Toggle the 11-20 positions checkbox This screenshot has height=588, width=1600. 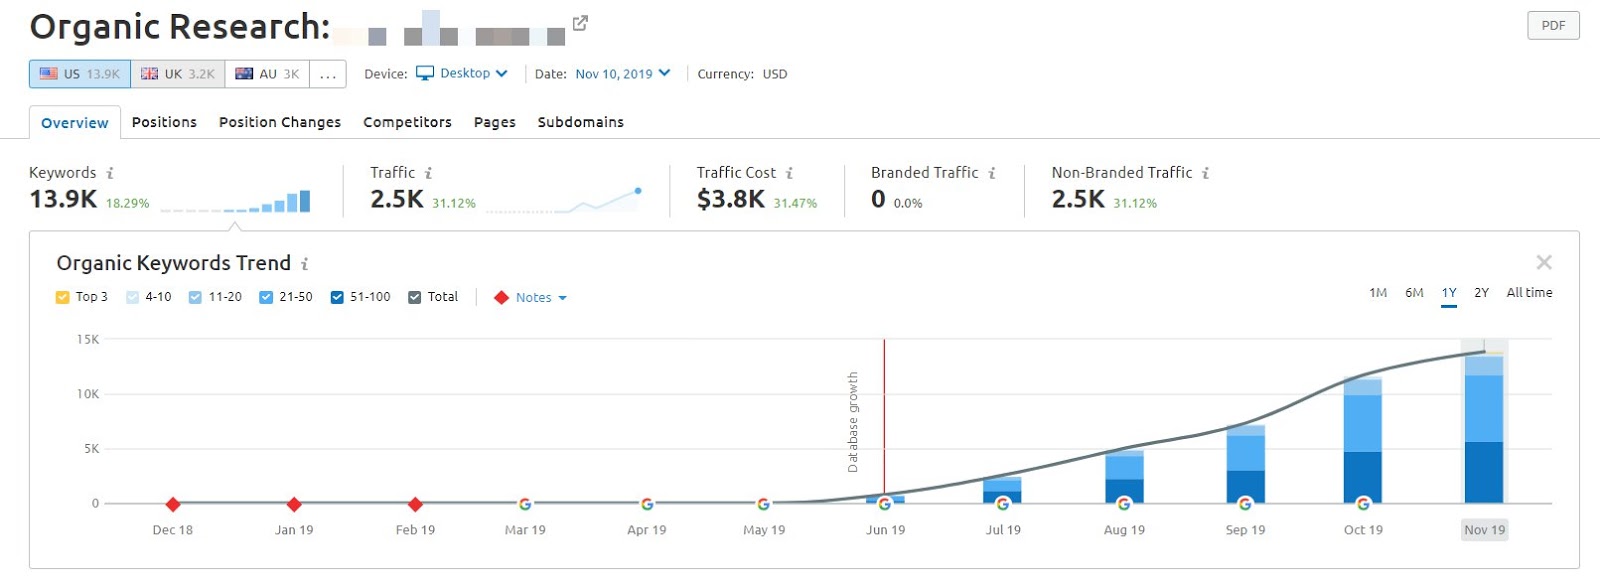pos(195,297)
